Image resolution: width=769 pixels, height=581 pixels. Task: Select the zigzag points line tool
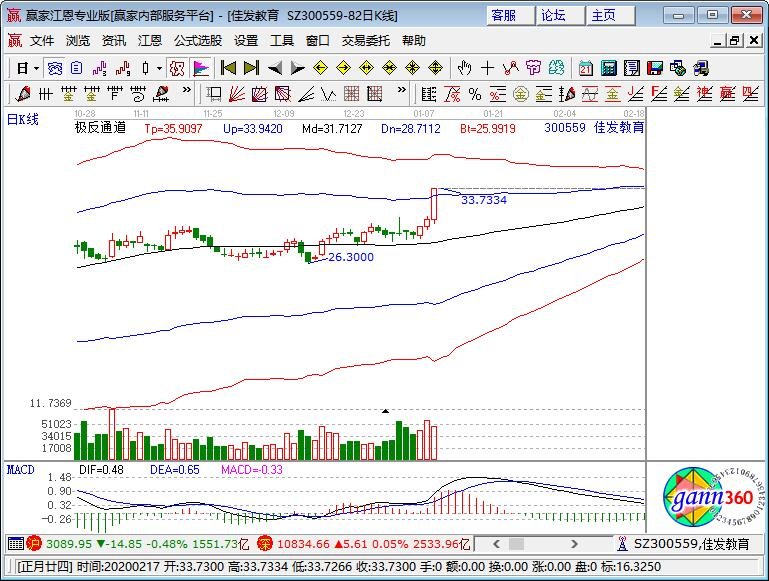(511, 68)
